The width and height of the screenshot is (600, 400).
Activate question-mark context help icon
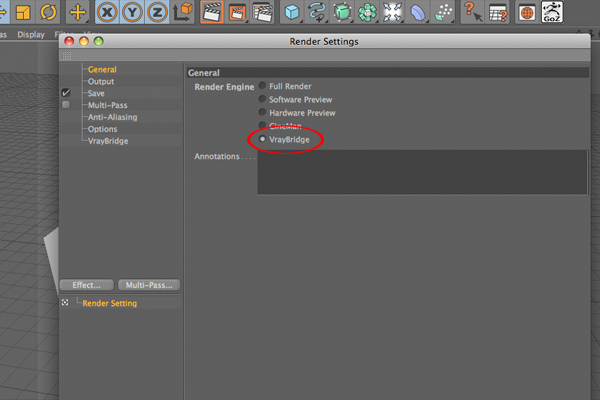(472, 12)
